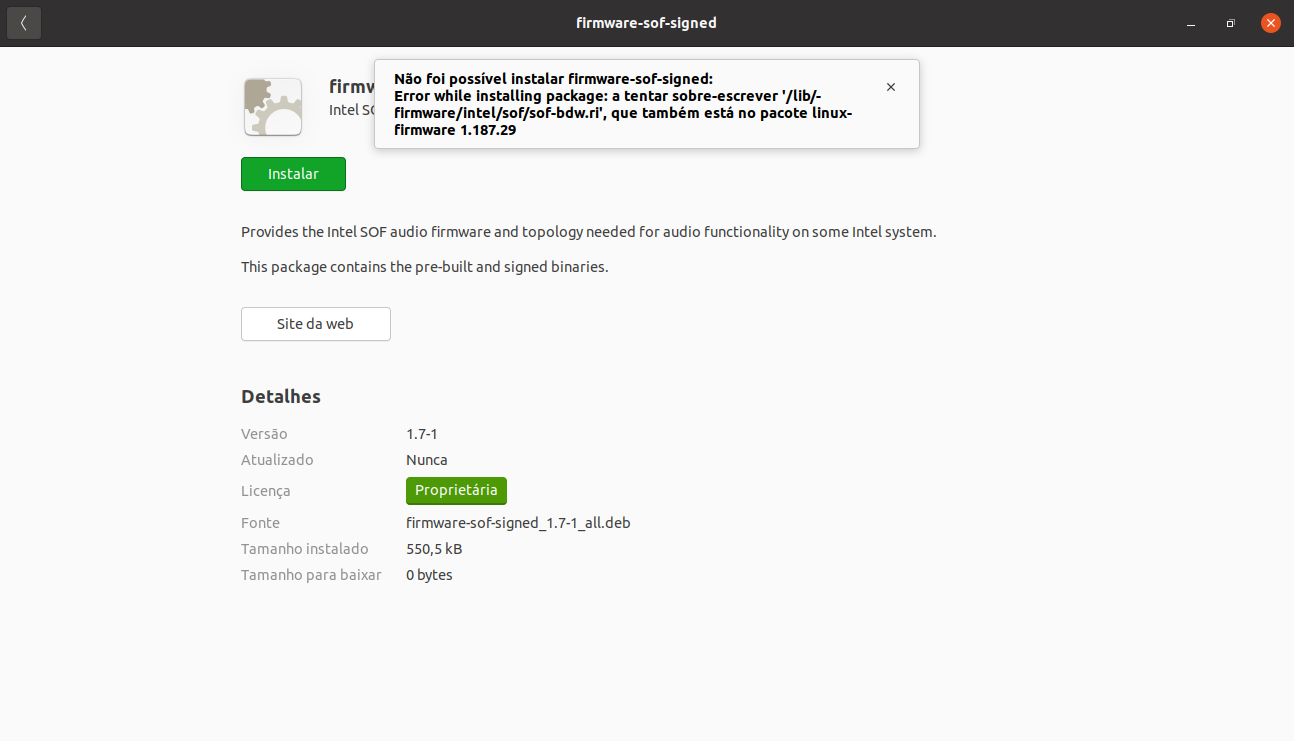
Task: Click the installed size 550,5 kB
Action: tap(434, 549)
